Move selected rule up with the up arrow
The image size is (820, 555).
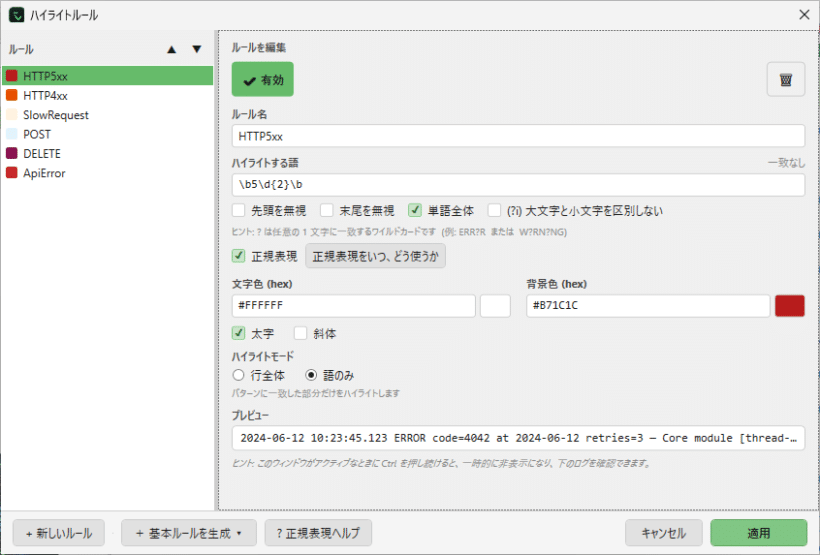coord(172,49)
